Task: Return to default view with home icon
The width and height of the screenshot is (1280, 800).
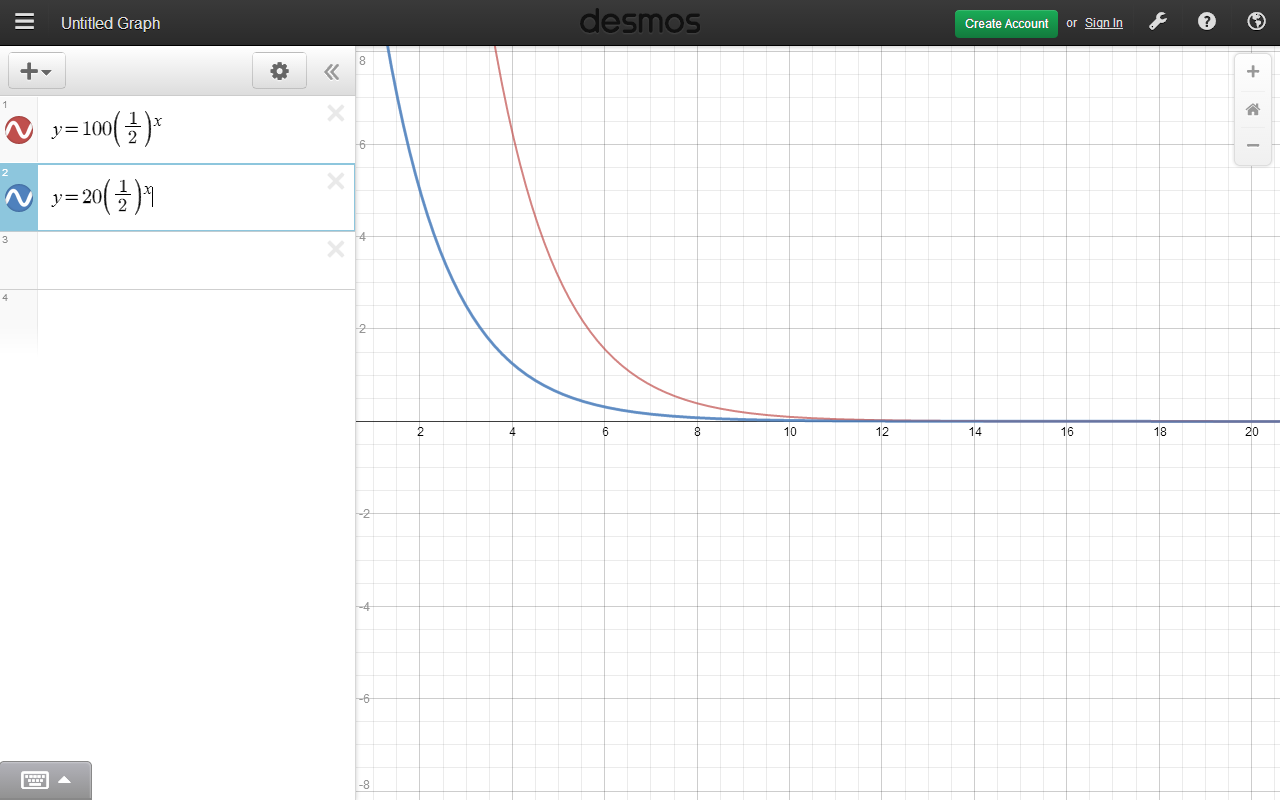Action: pyautogui.click(x=1252, y=109)
